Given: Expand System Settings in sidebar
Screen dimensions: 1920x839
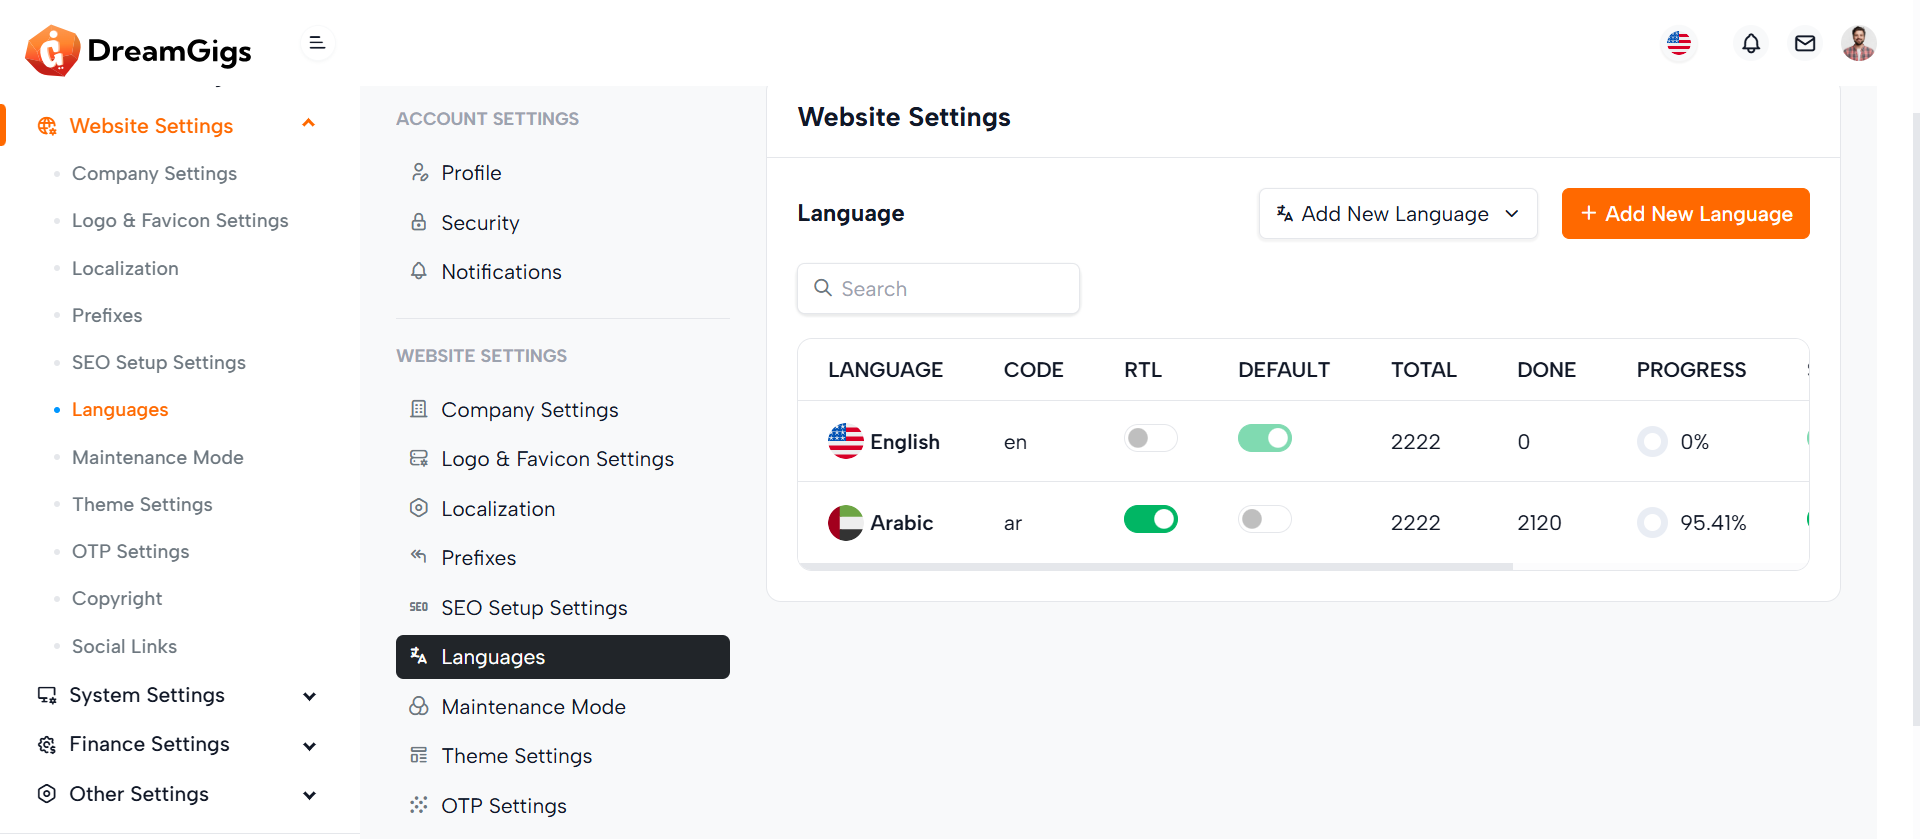Looking at the screenshot, I should click(x=176, y=695).
